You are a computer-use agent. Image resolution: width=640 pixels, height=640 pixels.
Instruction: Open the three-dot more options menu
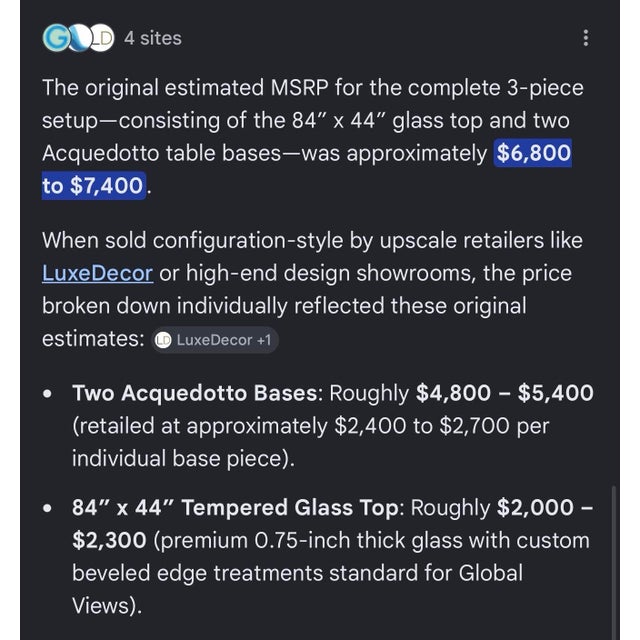coord(586,38)
